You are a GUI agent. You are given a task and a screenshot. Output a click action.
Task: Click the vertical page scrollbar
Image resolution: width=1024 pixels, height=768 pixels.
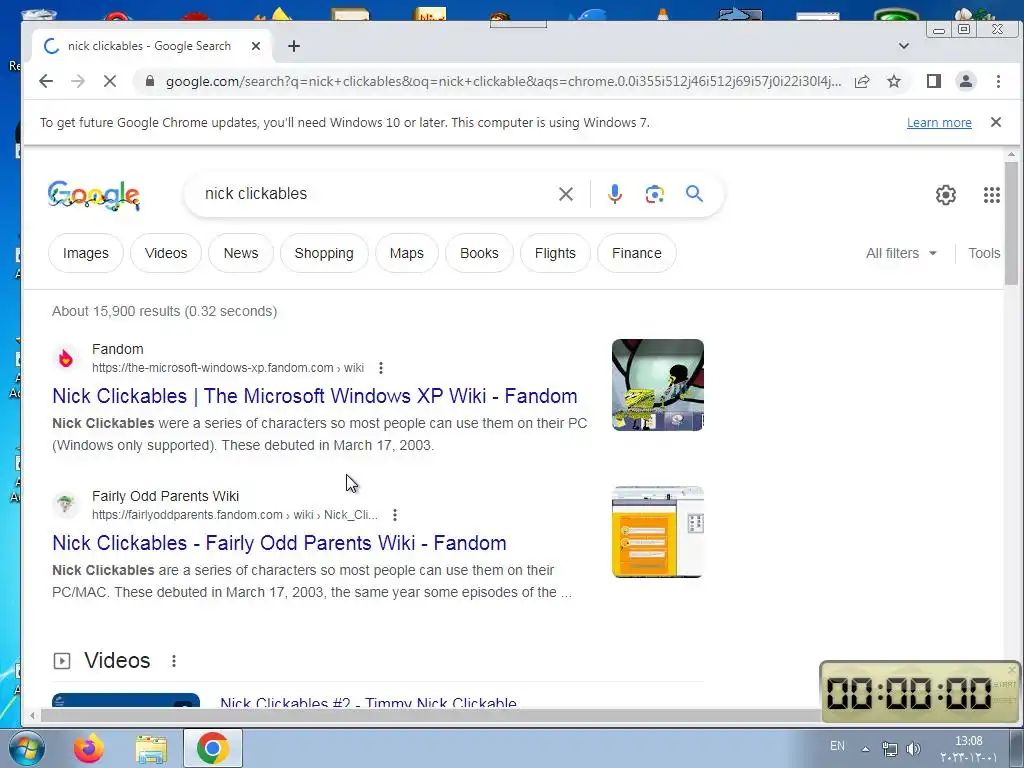click(1012, 223)
